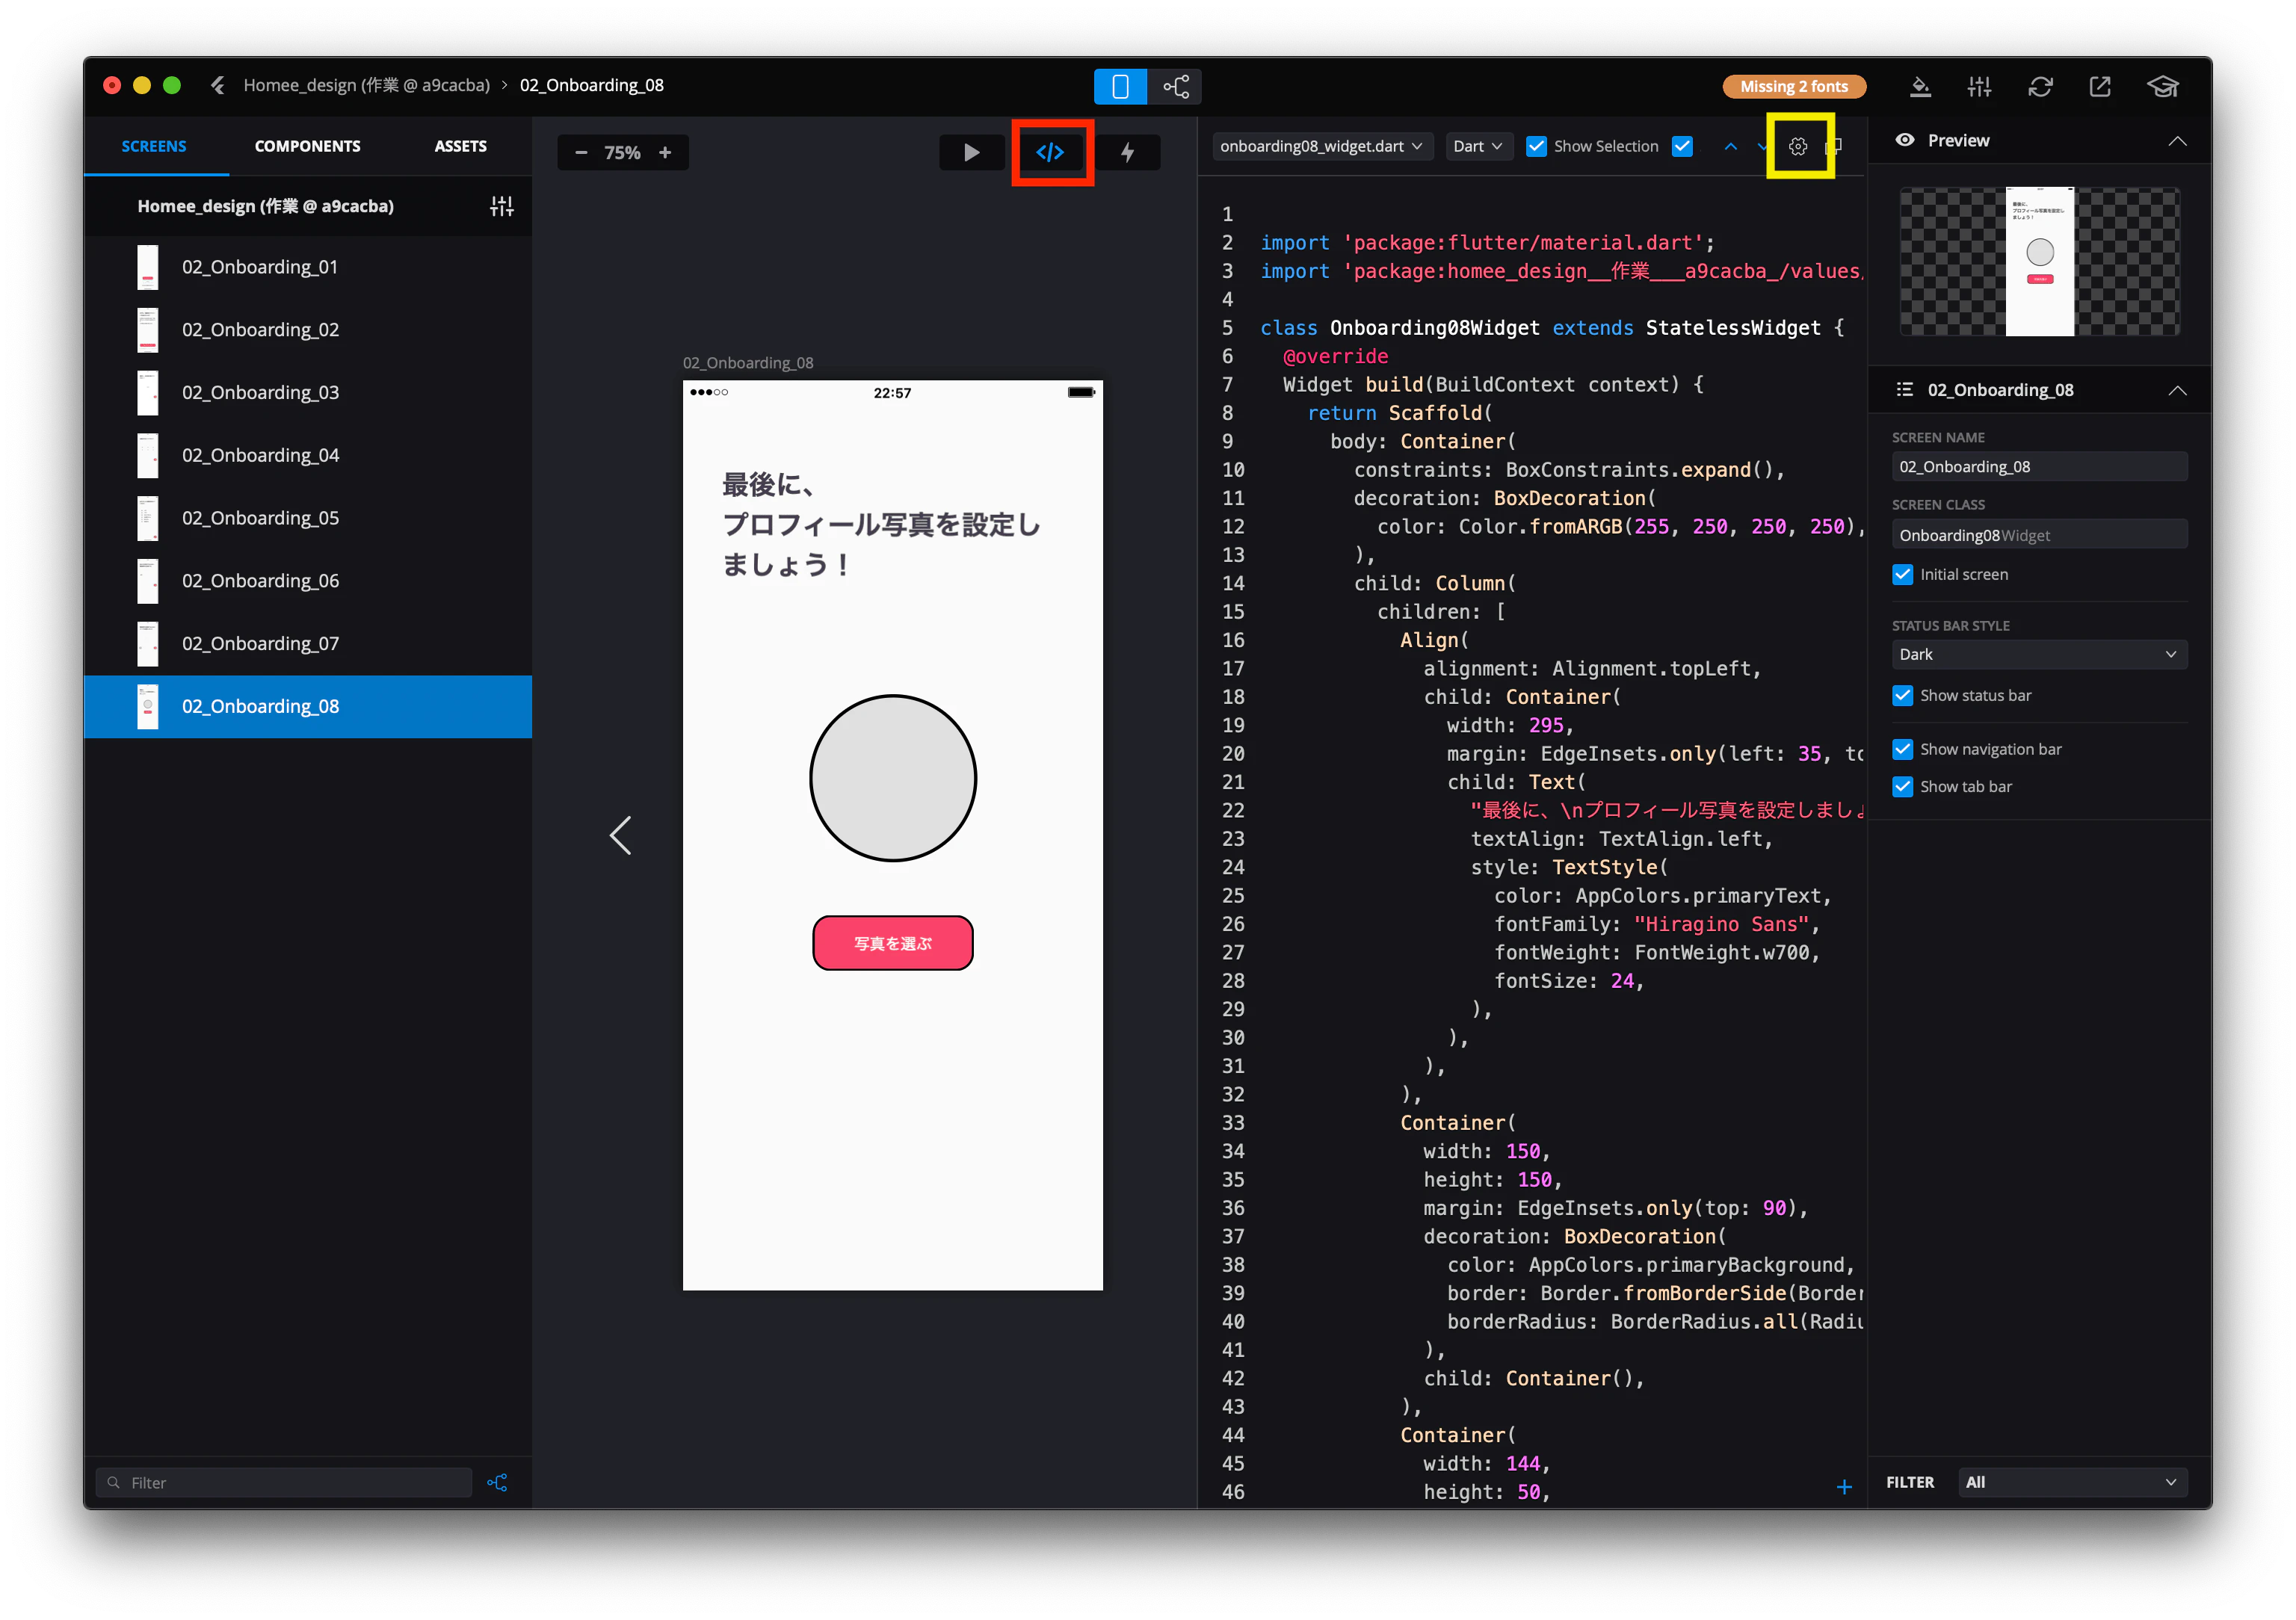
Task: Zoom in with the plus button
Action: click(x=665, y=152)
